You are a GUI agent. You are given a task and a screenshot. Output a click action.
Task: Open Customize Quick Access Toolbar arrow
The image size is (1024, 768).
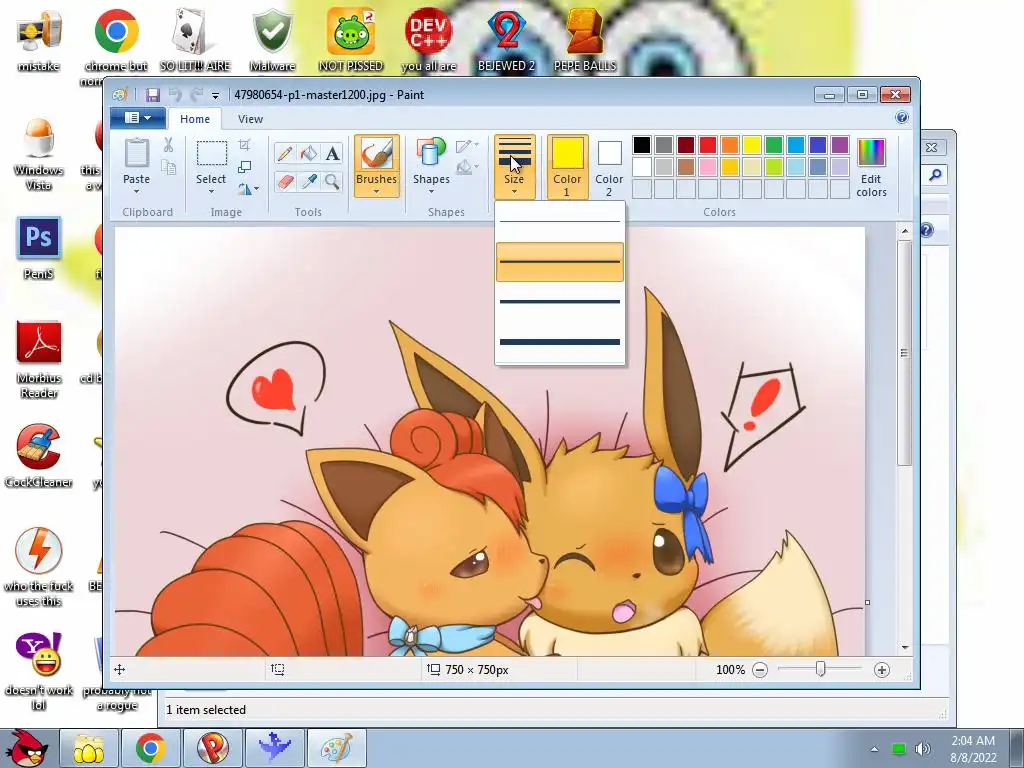[215, 95]
